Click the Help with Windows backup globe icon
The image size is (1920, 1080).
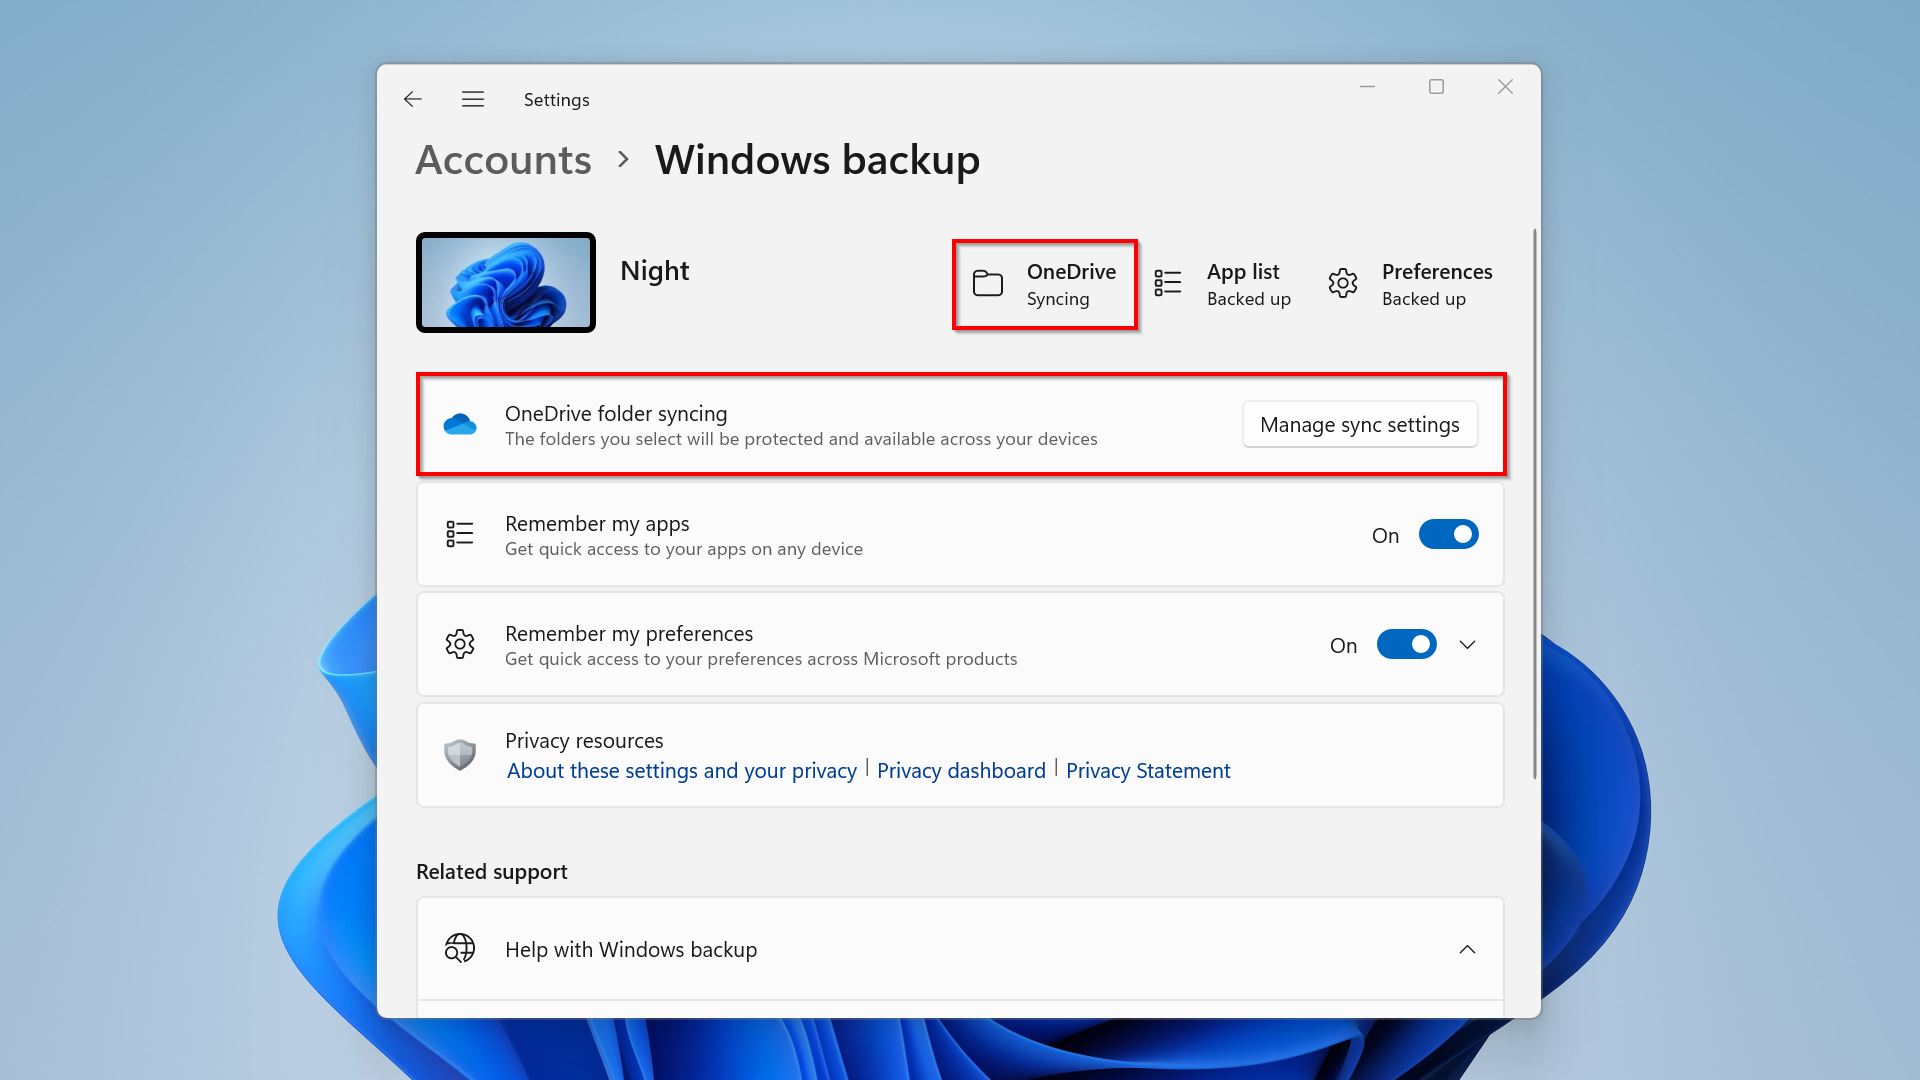tap(460, 948)
